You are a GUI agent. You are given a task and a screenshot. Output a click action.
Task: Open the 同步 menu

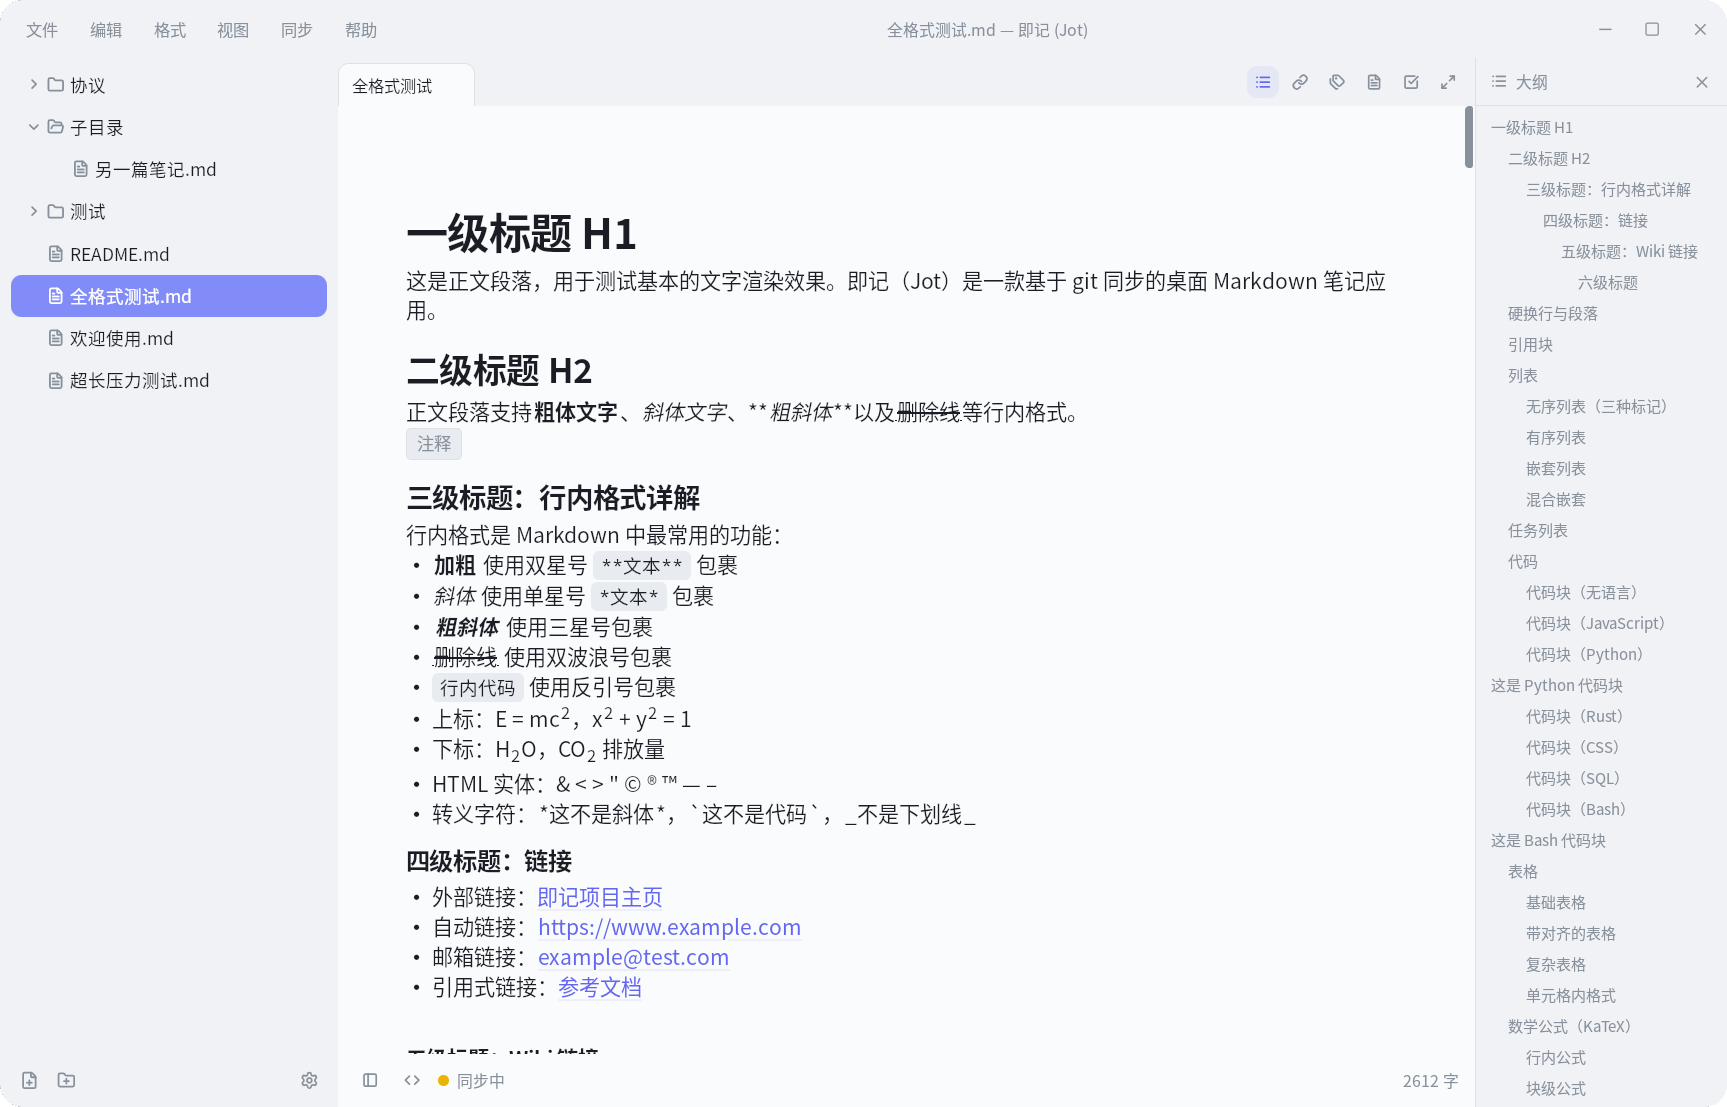coord(297,30)
